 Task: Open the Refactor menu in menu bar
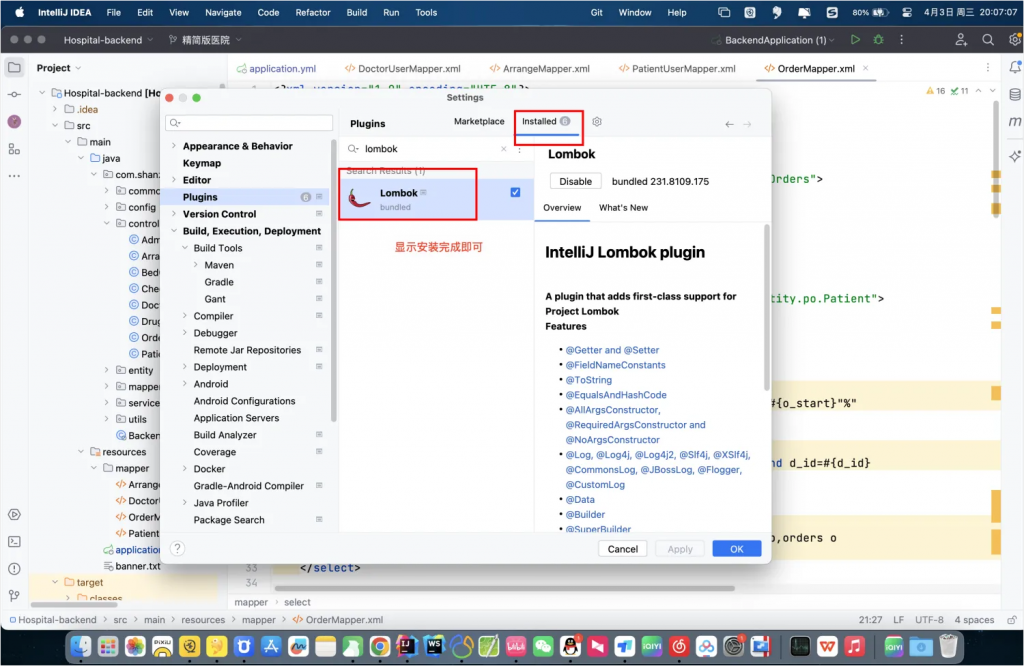click(x=313, y=13)
